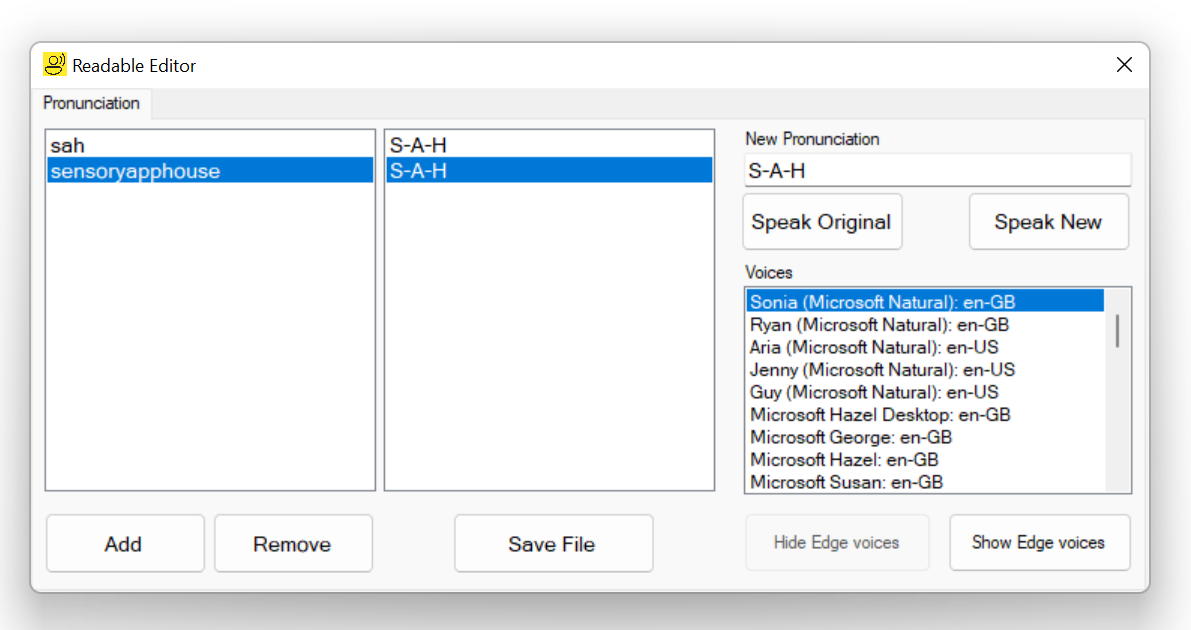Screen dimensions: 1191x630
Task: Switch to the Pronunciation tab
Action: 91,103
